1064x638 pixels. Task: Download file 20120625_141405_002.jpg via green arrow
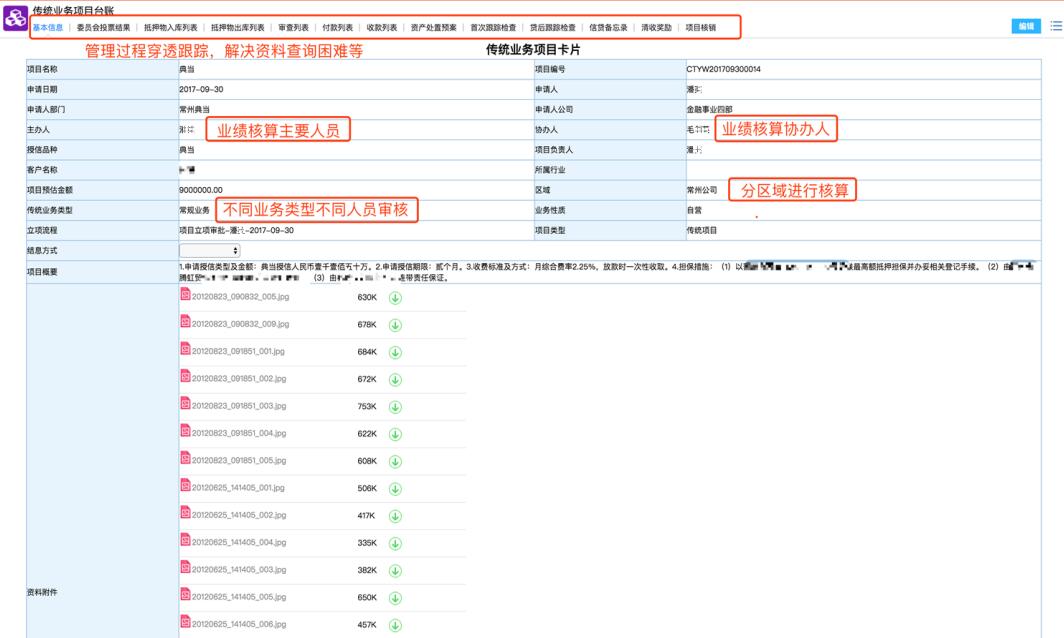pyautogui.click(x=395, y=516)
